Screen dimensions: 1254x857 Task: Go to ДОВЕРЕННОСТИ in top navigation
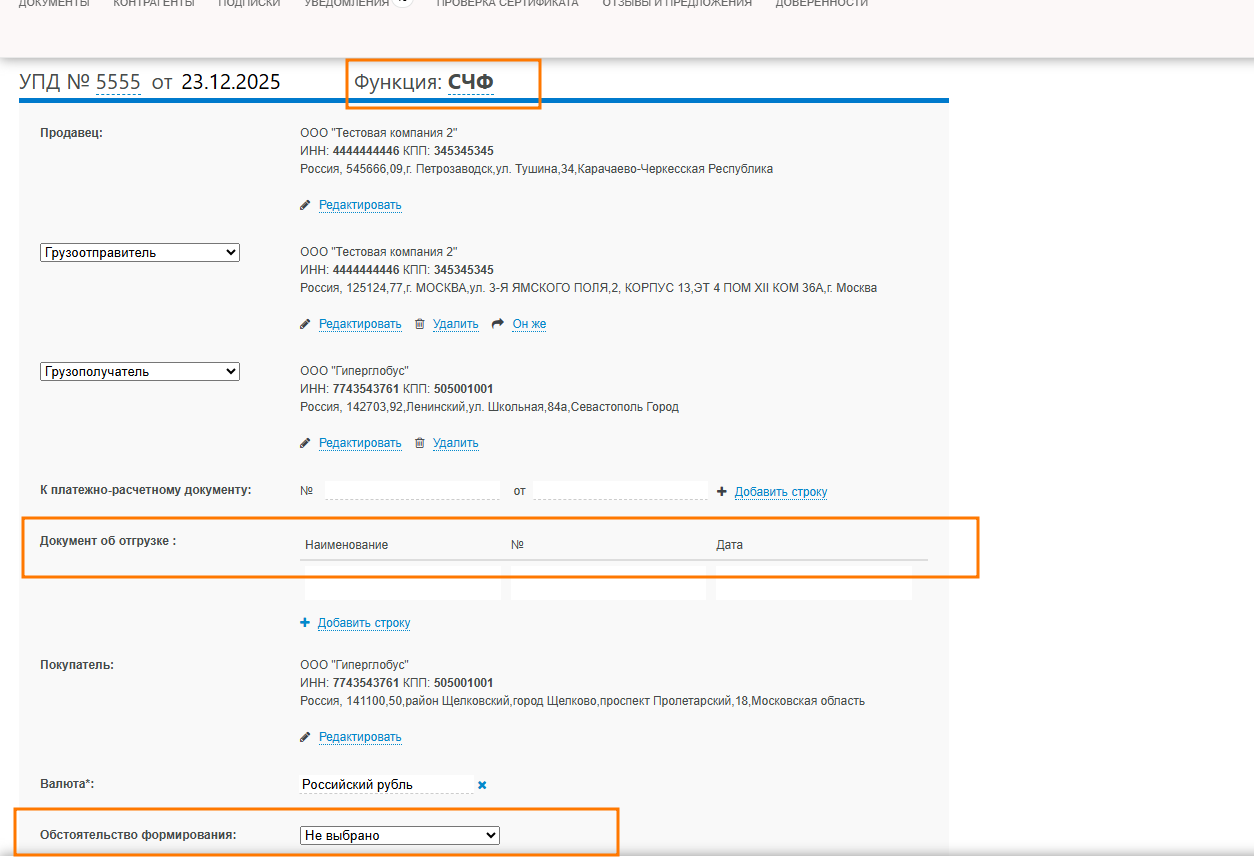(822, 4)
